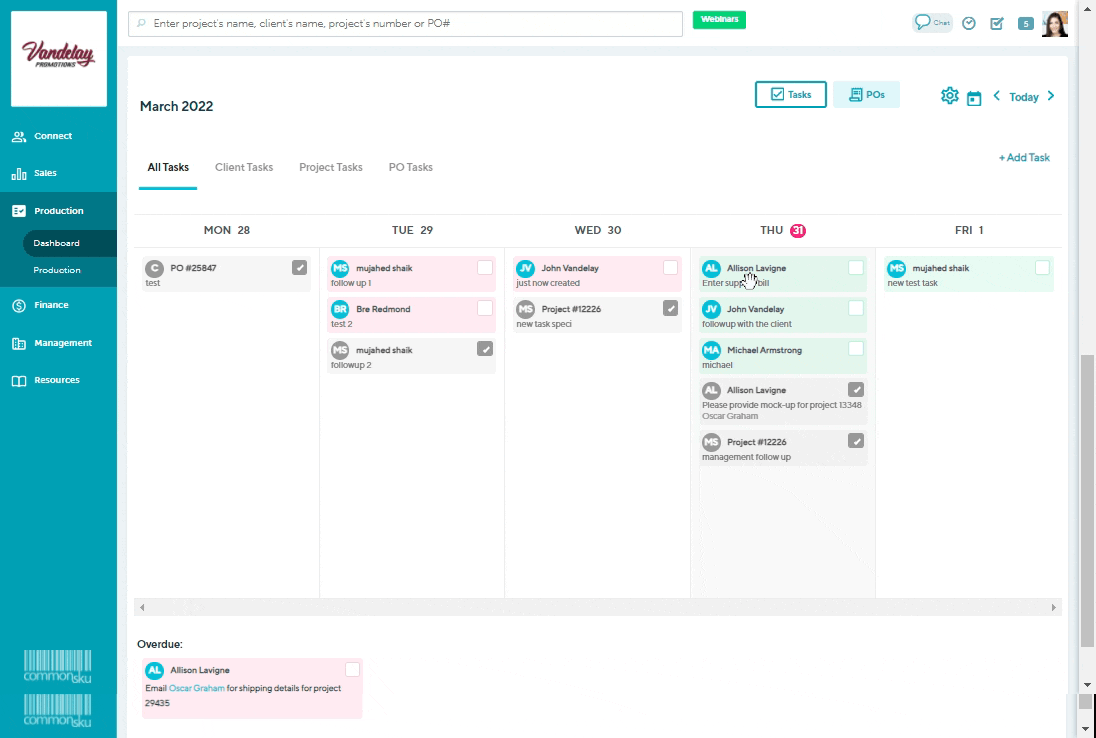This screenshot has height=738, width=1096.
Task: Switch to the Client Tasks tab
Action: point(244,167)
